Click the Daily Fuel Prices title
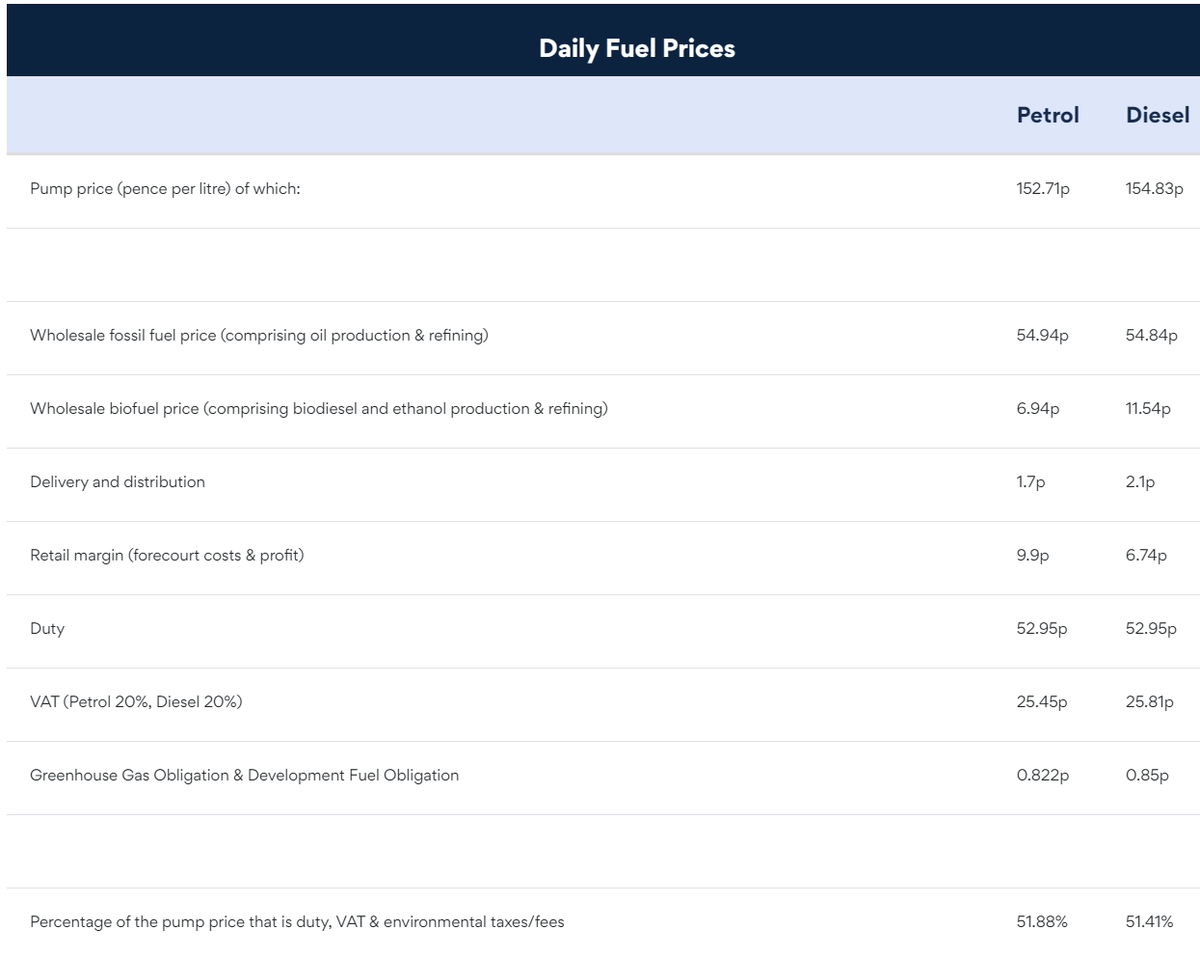 [636, 48]
